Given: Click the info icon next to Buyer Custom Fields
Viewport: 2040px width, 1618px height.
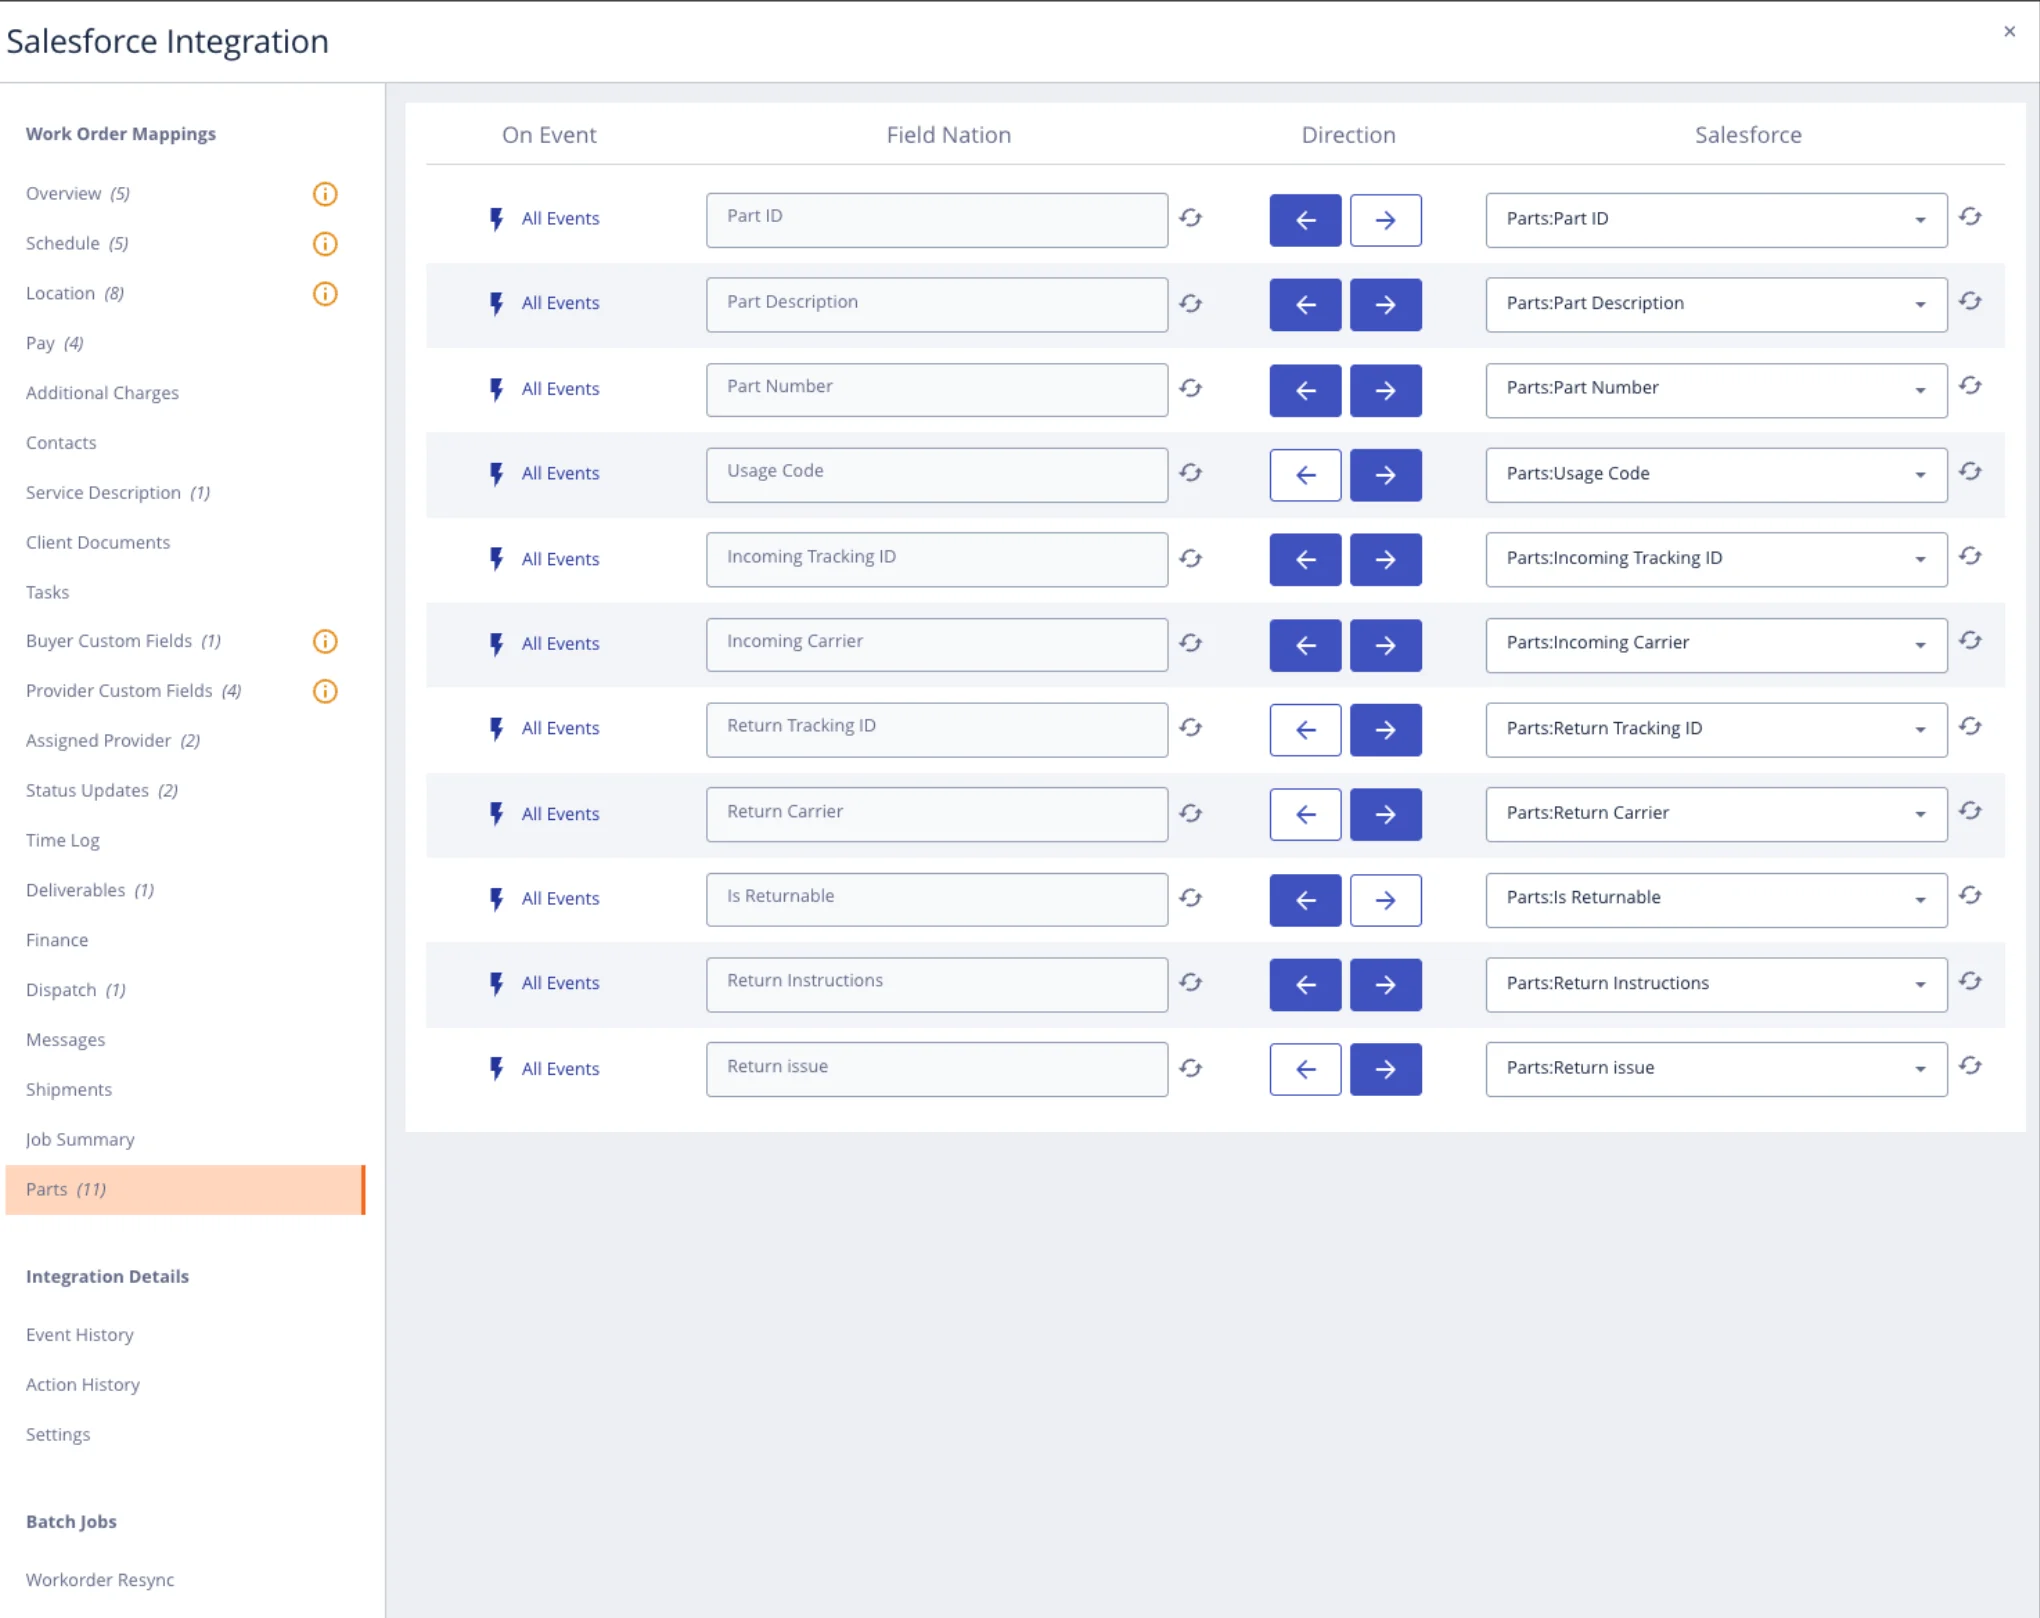Looking at the screenshot, I should [325, 641].
